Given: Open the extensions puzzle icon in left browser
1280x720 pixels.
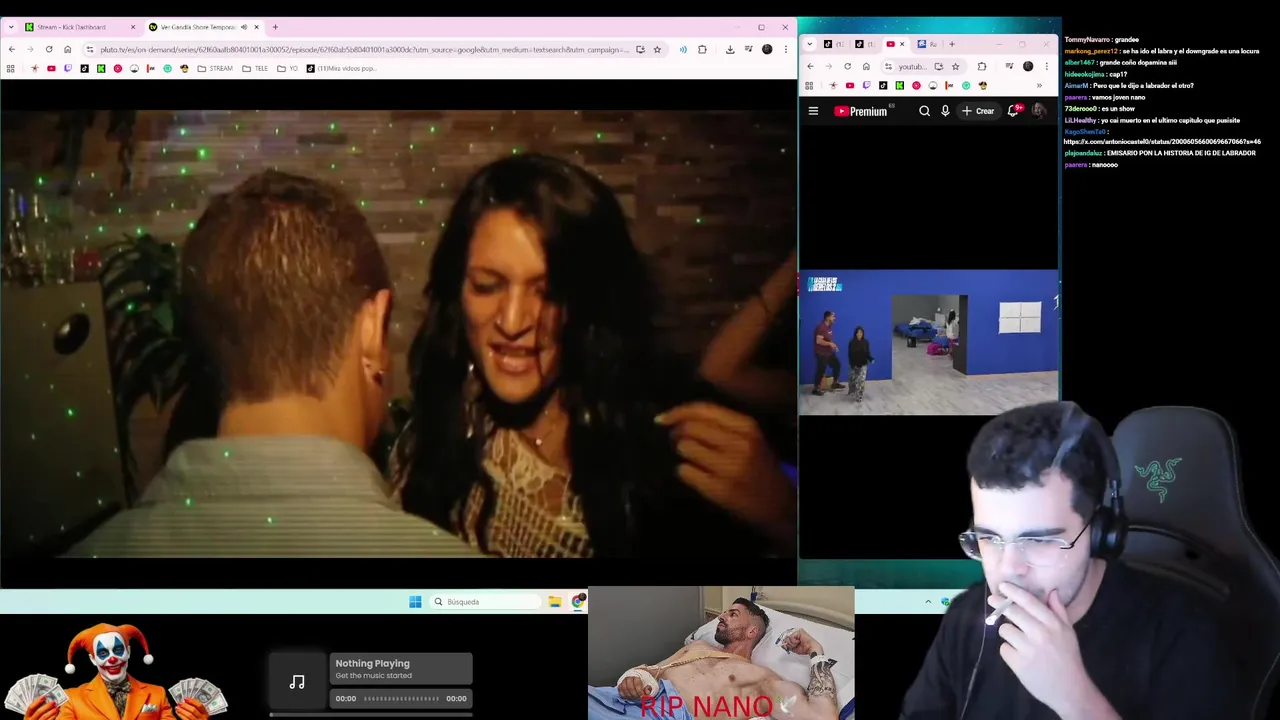Looking at the screenshot, I should click(702, 49).
